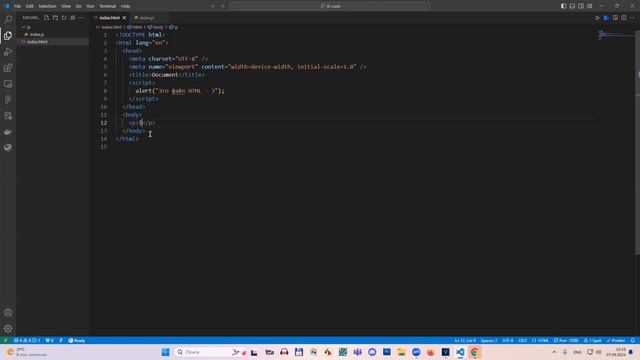This screenshot has height=360, width=640.
Task: Toggle the primary side bar layout
Action: point(563,6)
